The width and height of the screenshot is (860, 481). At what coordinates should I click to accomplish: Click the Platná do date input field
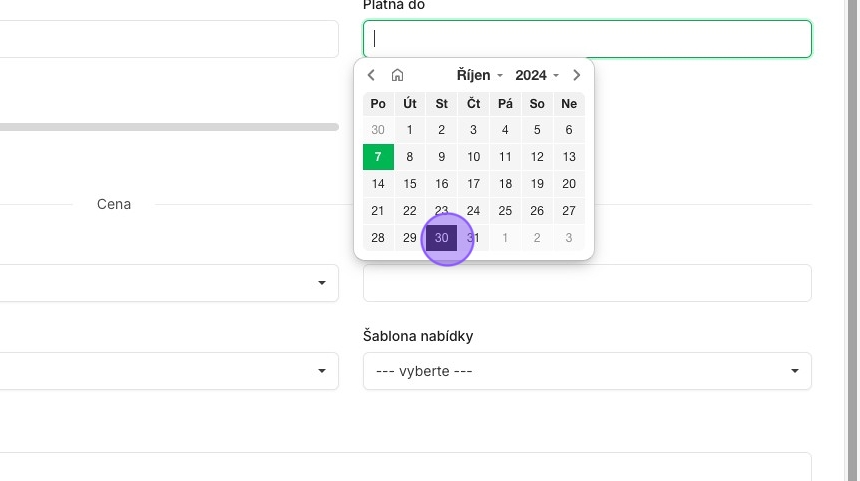click(x=587, y=39)
